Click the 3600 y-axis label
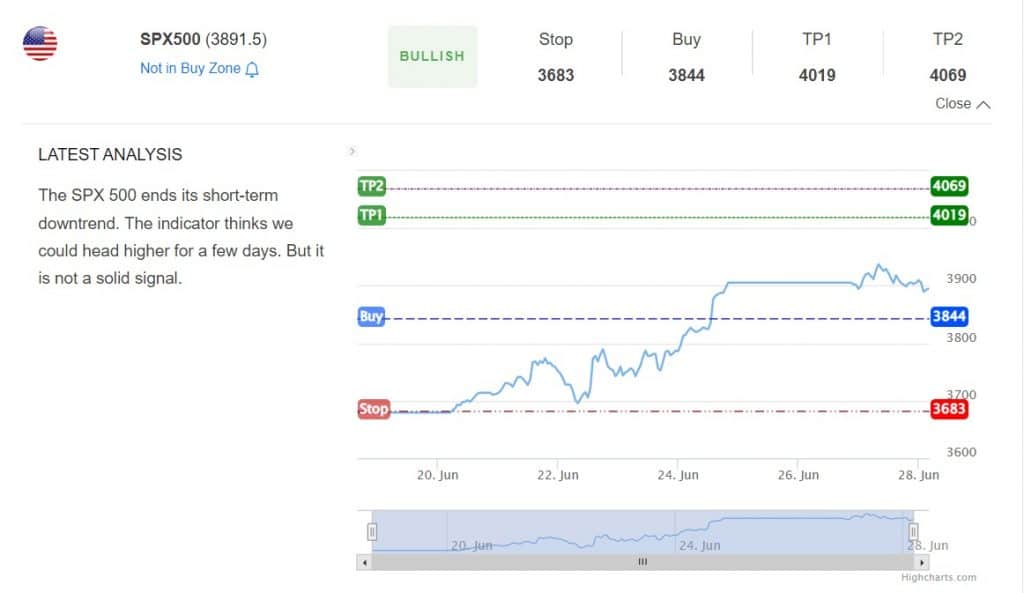Screen dimensions: 1024x593 pyautogui.click(x=961, y=452)
